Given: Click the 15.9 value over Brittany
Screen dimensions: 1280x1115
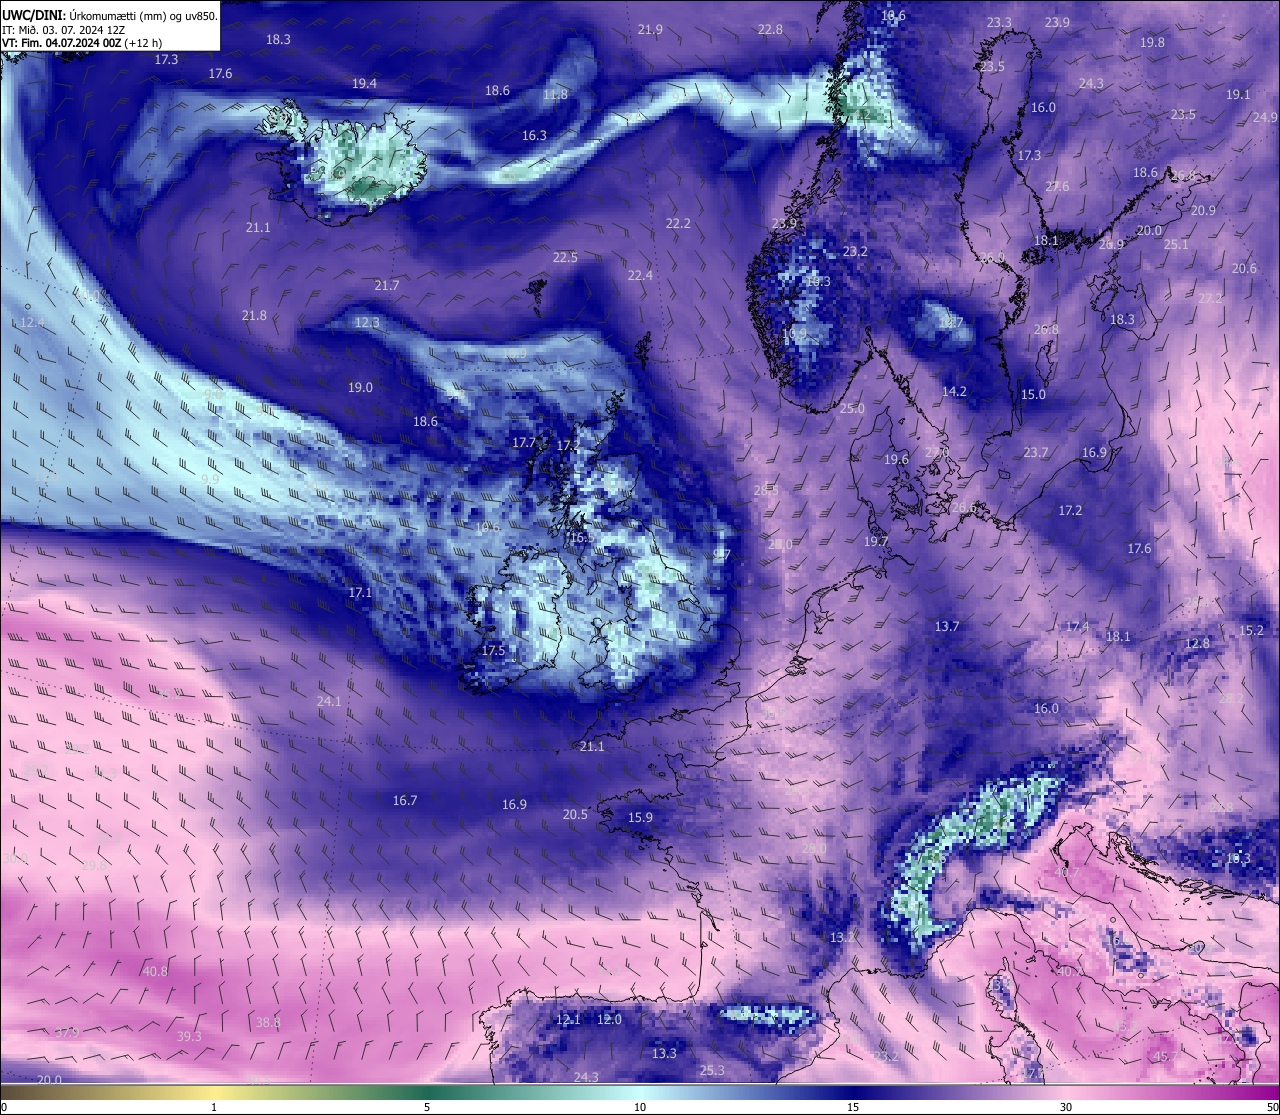Looking at the screenshot, I should coord(640,818).
